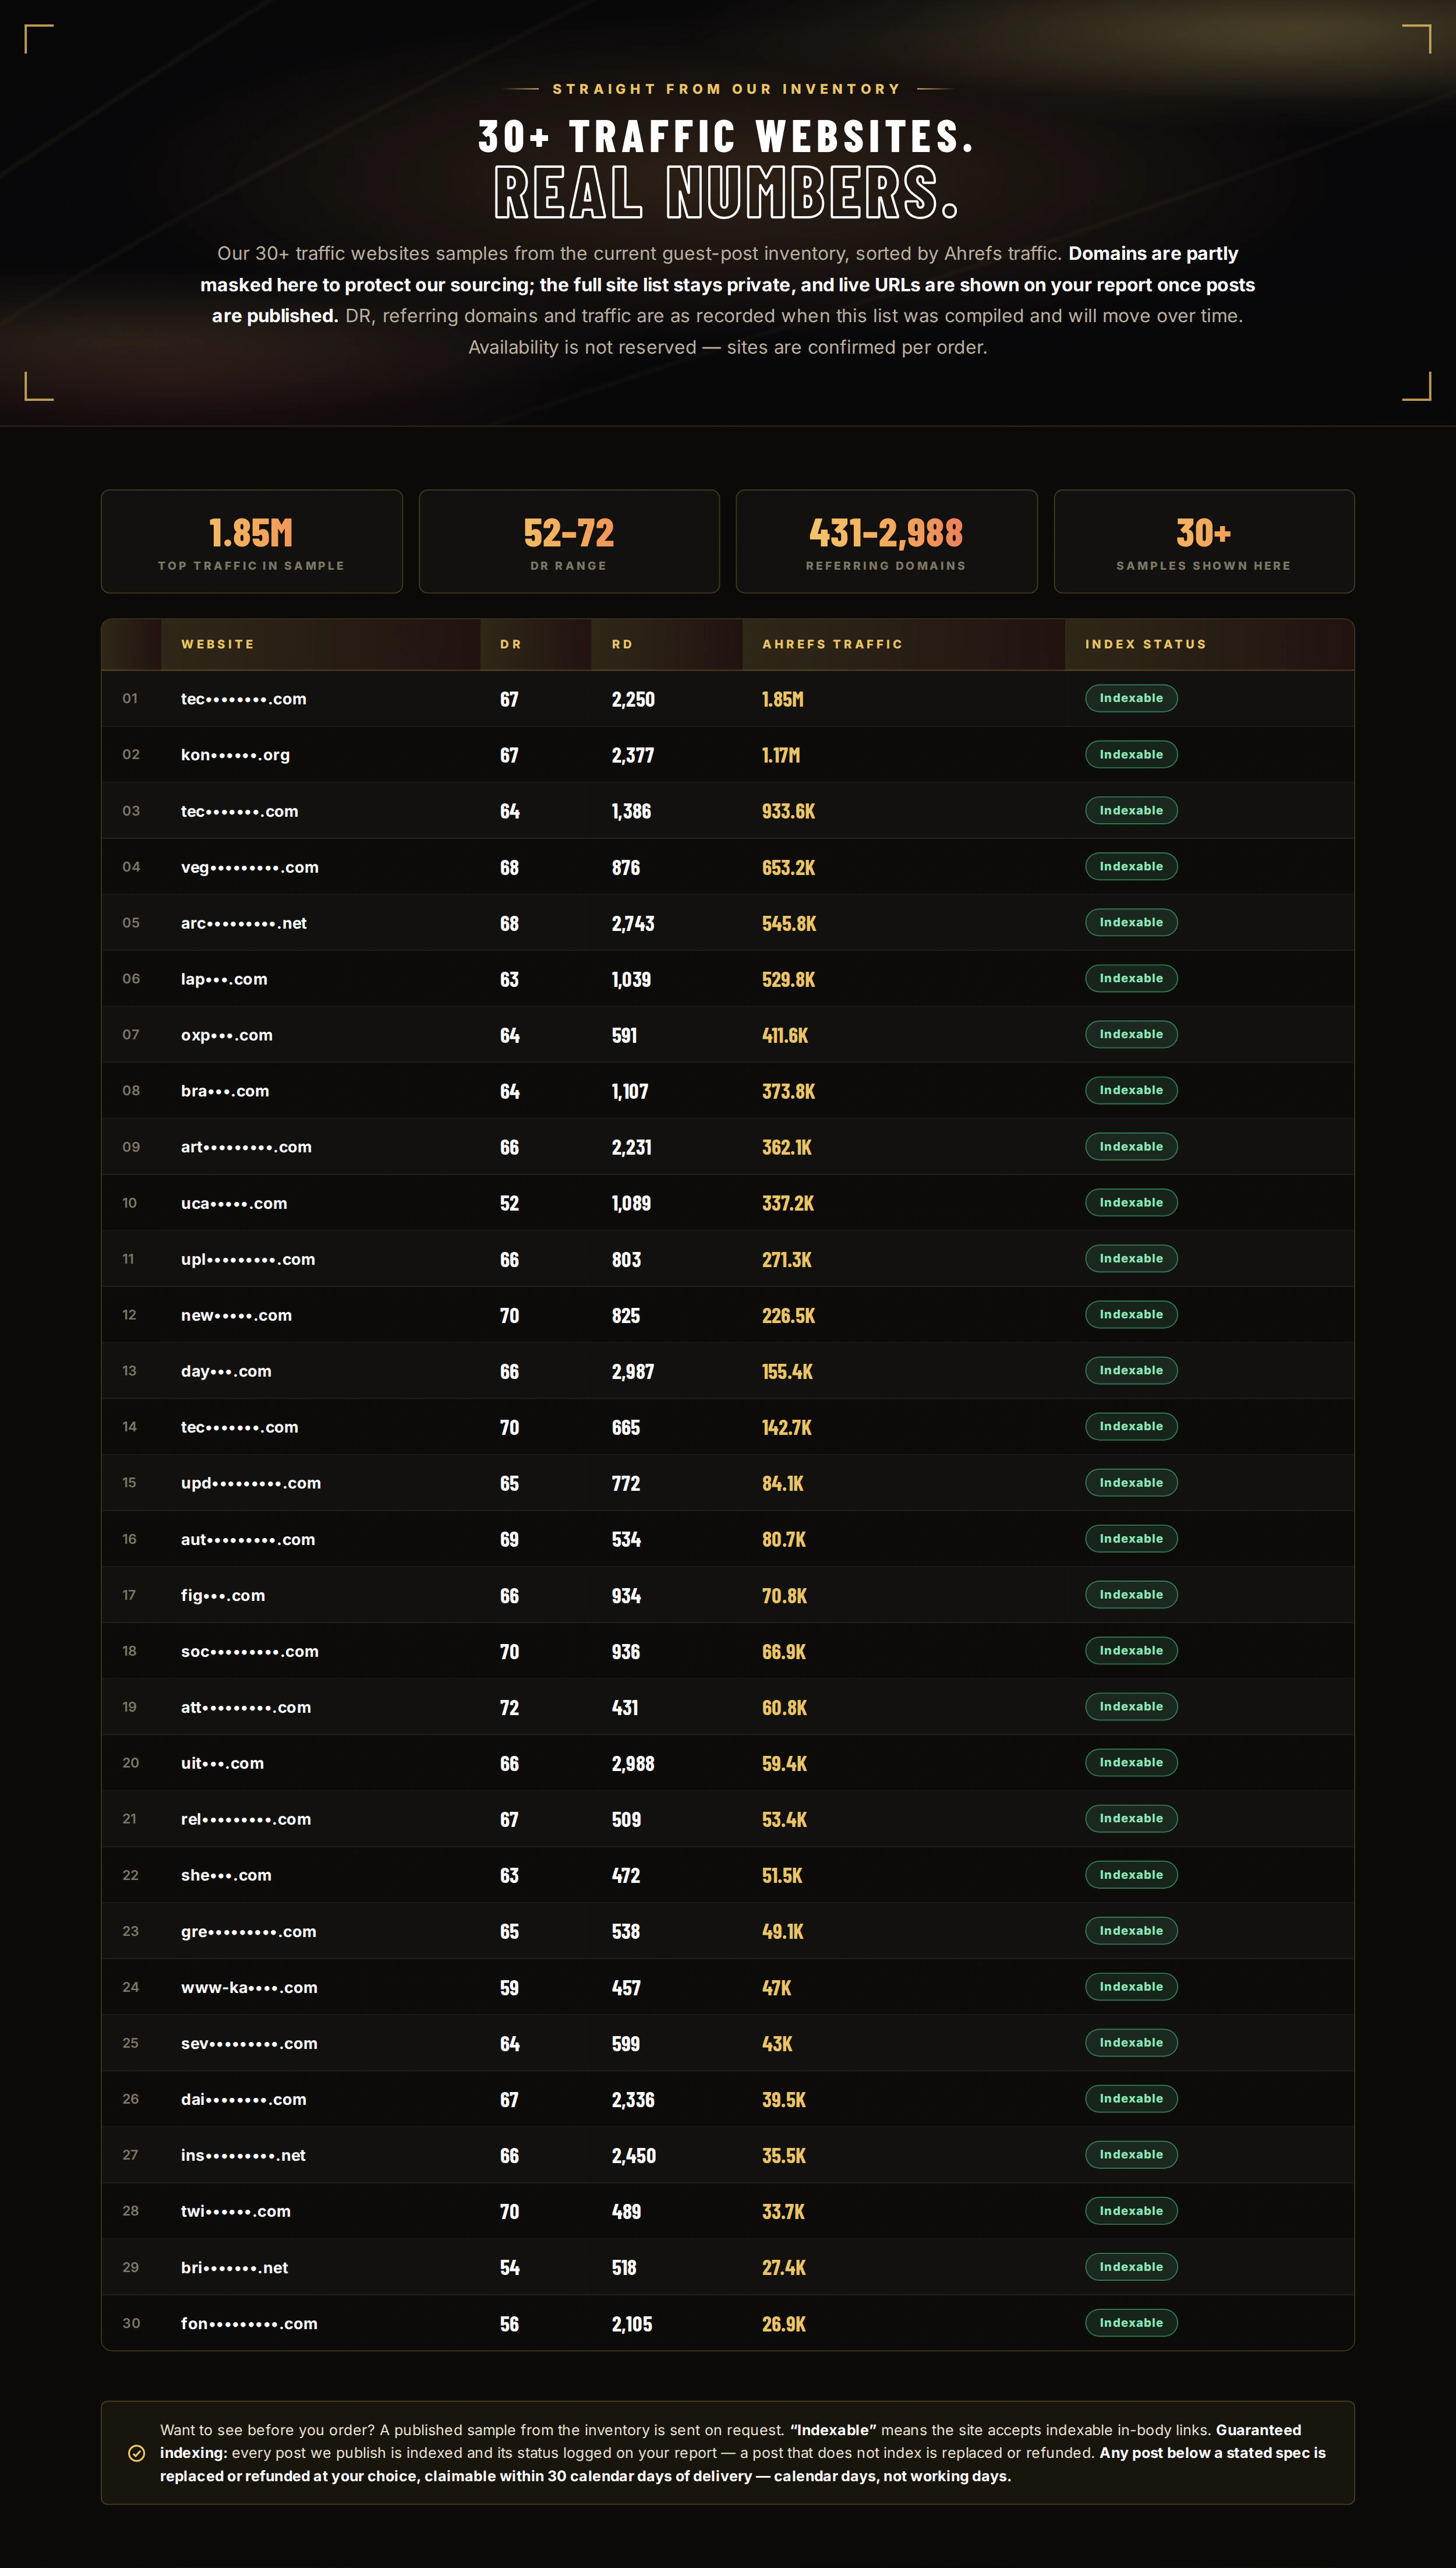
Task: Click the bri•••••••.net website entry
Action: coord(234,2267)
